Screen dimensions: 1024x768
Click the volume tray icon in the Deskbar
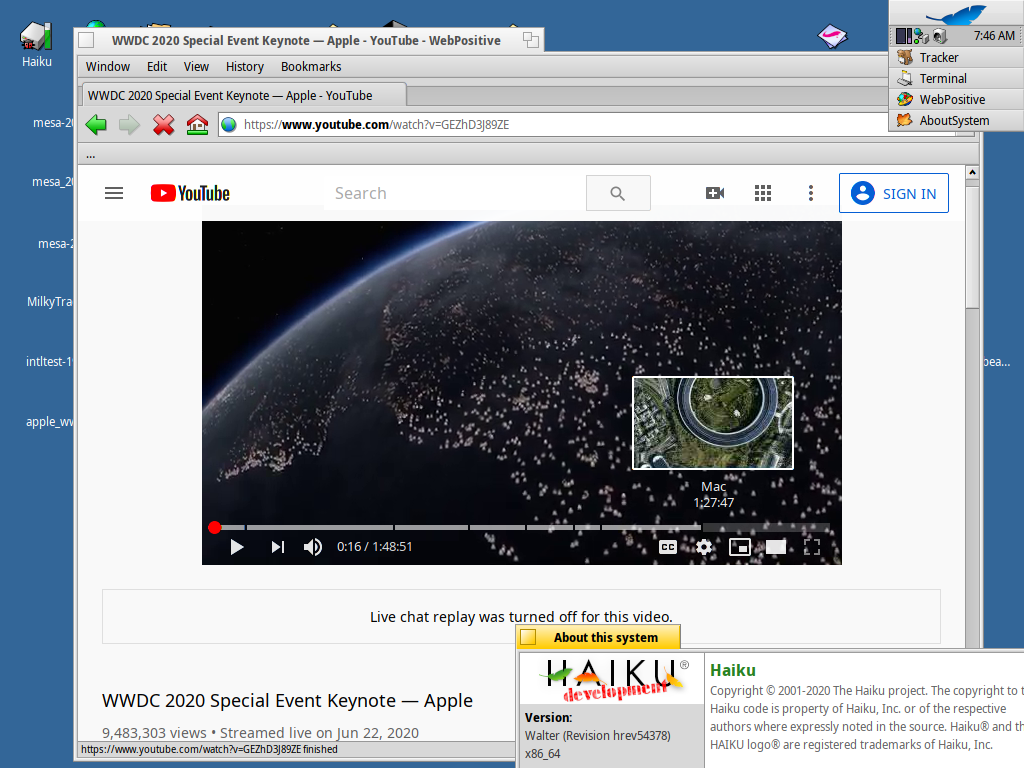pyautogui.click(x=940, y=36)
